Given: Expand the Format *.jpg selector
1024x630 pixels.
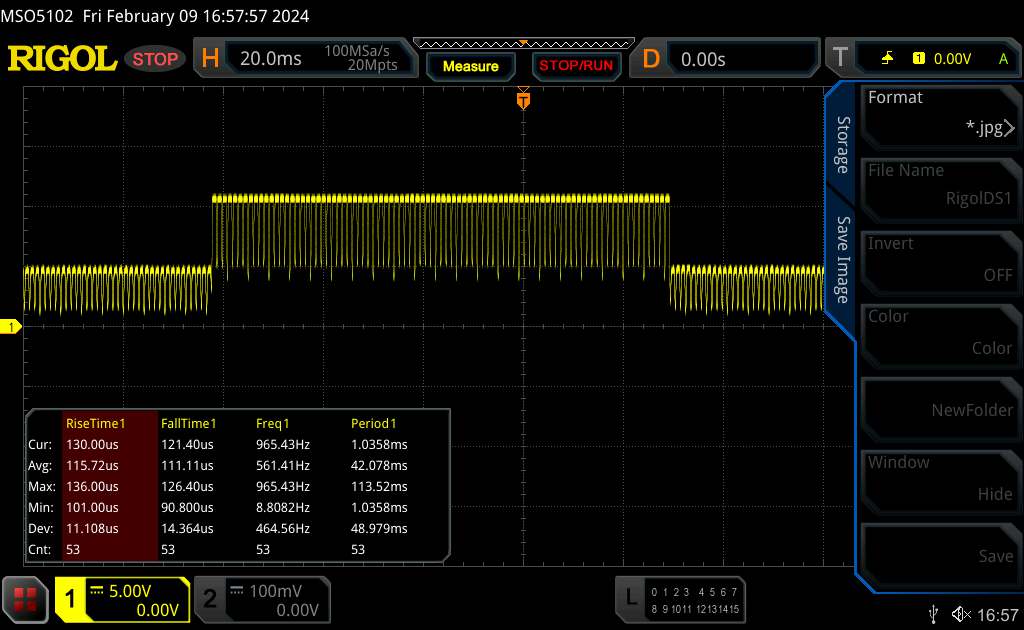Looking at the screenshot, I should (939, 113).
